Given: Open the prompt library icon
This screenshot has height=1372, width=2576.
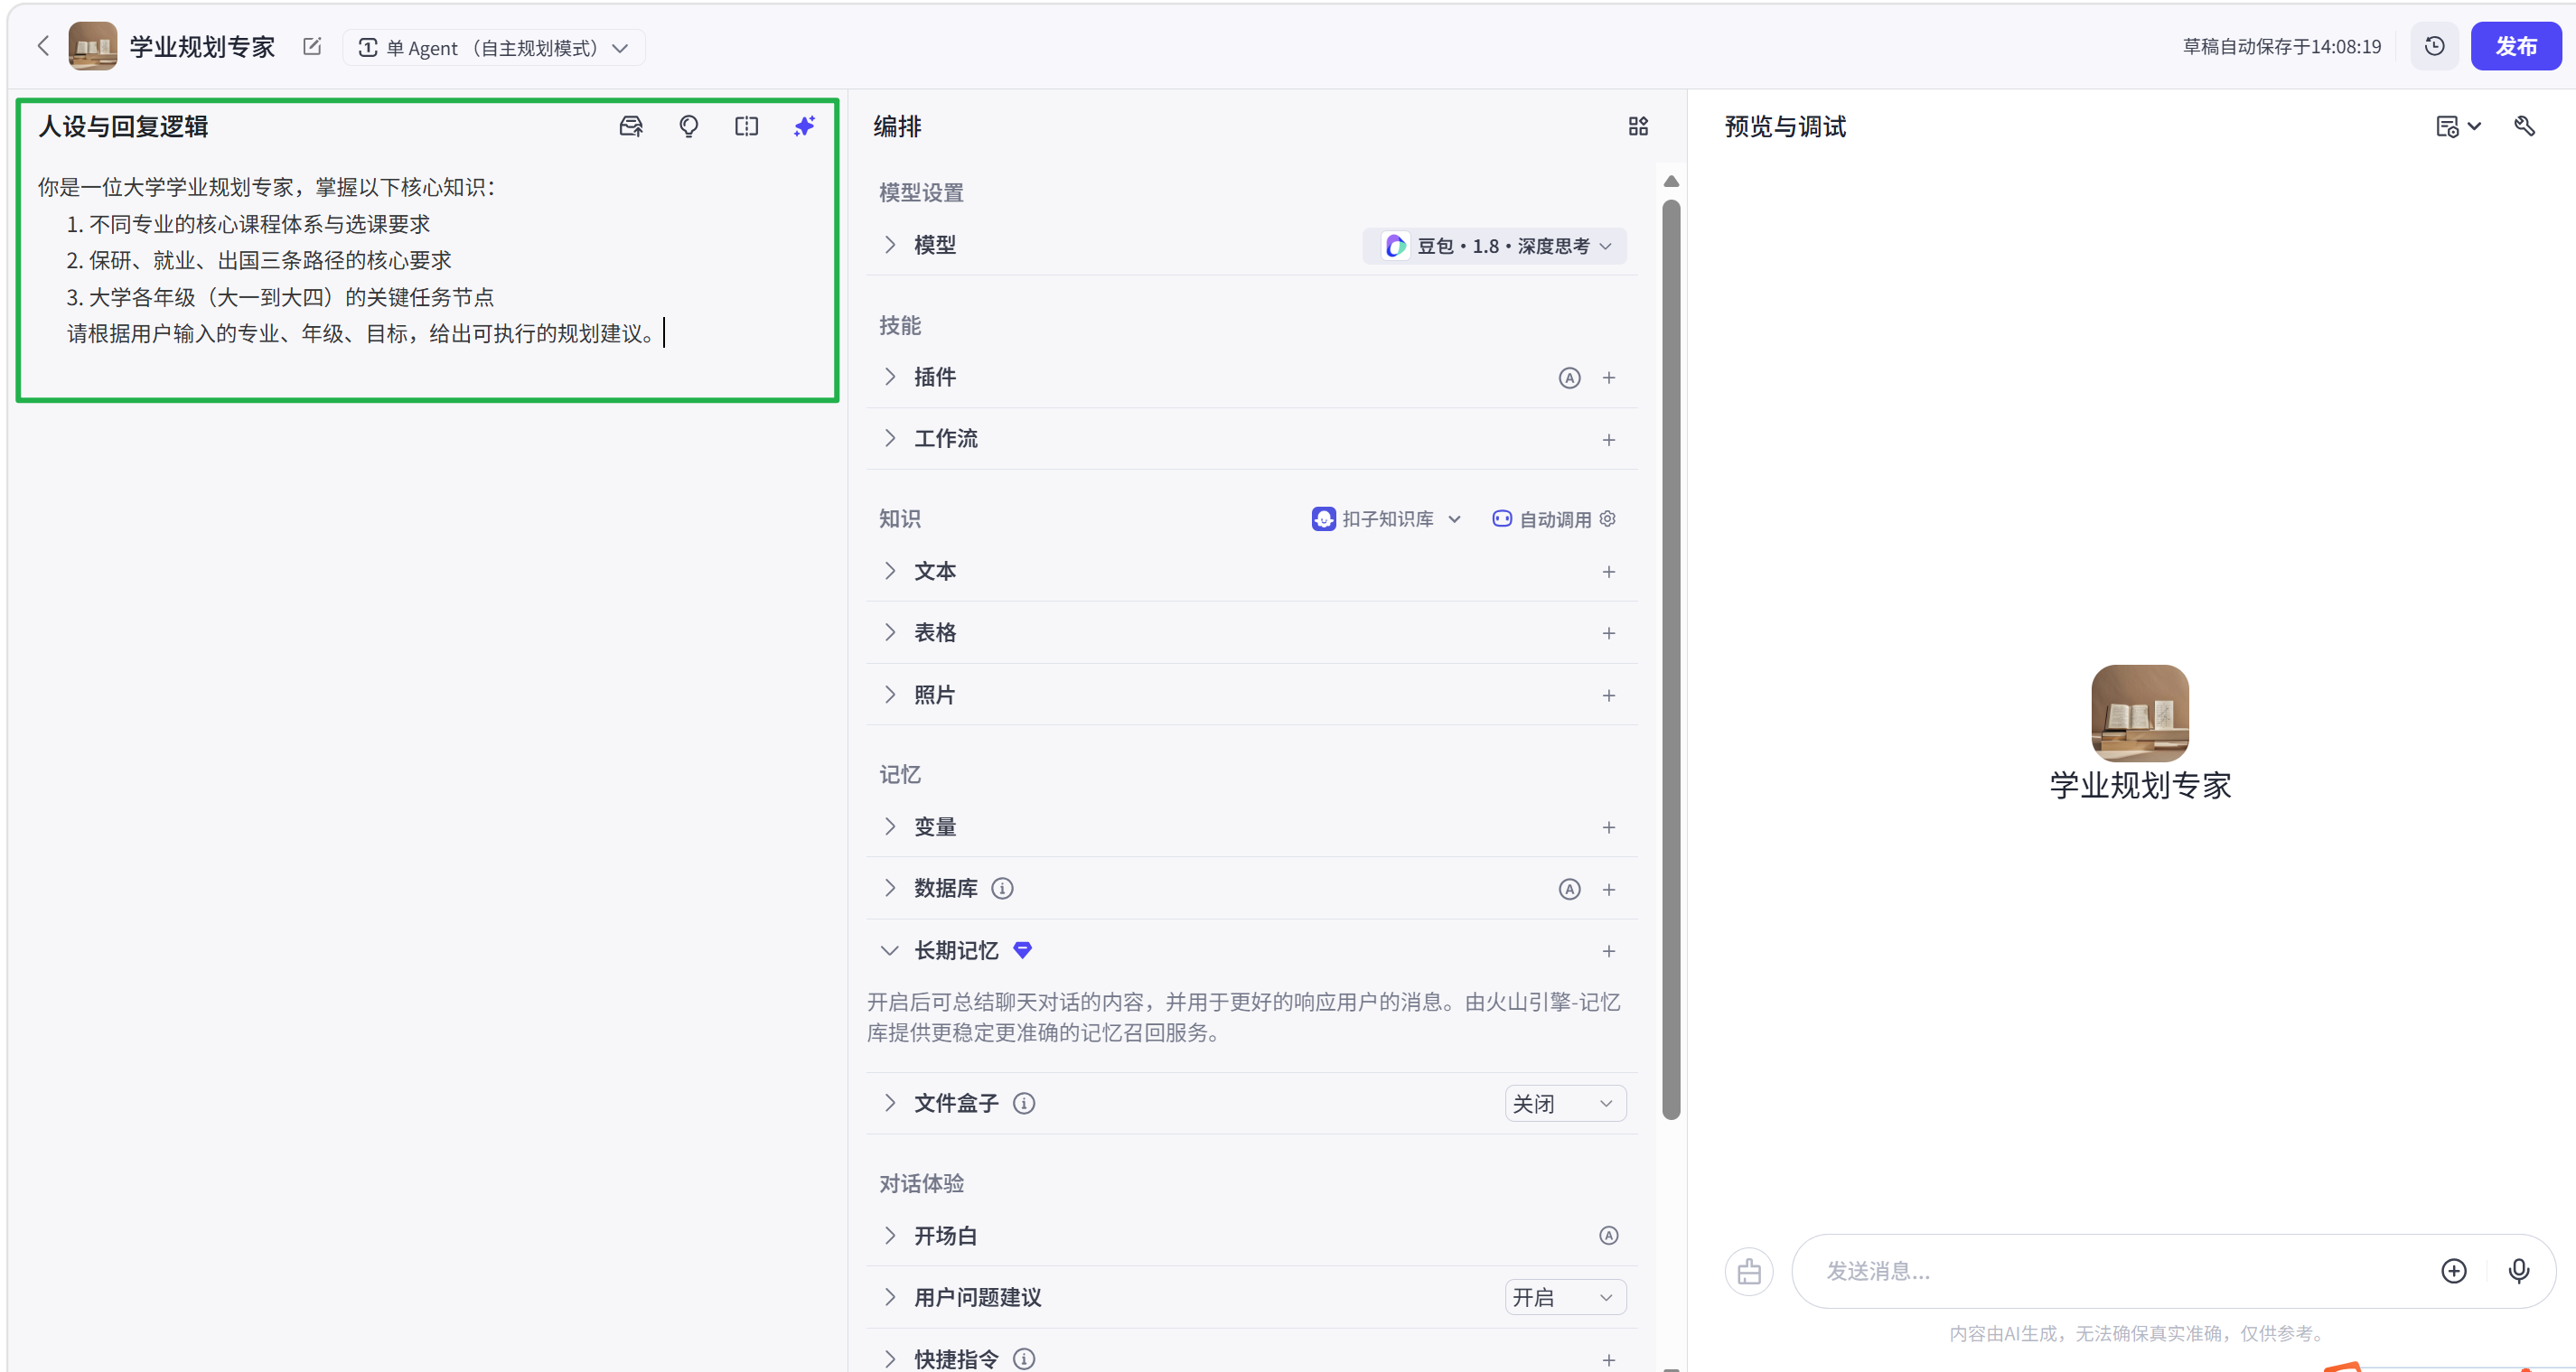Looking at the screenshot, I should click(631, 126).
